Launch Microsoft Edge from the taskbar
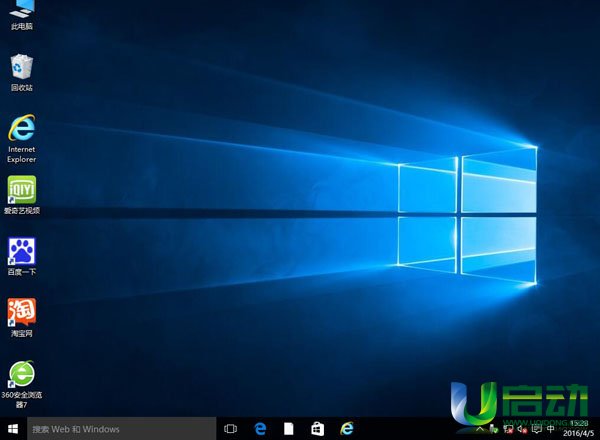Image resolution: width=600 pixels, height=440 pixels. [x=260, y=429]
